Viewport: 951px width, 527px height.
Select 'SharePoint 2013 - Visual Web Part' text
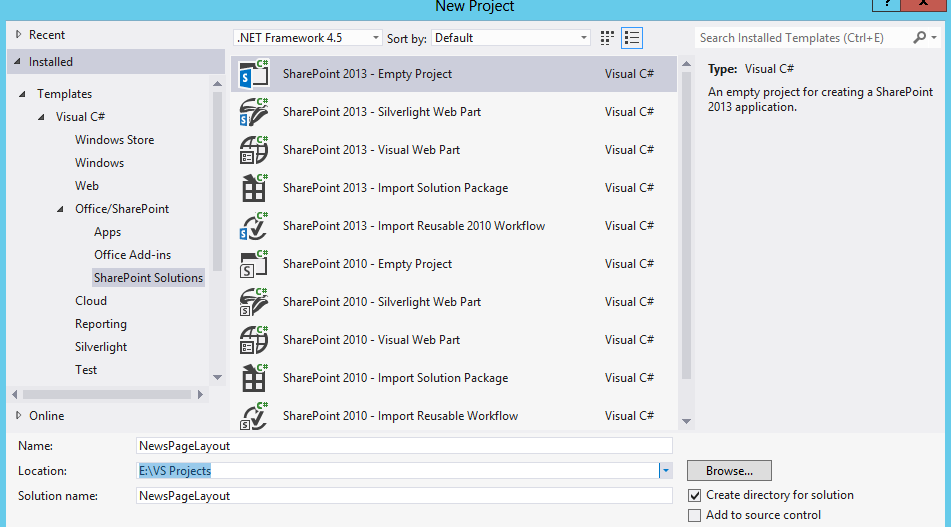(371, 150)
